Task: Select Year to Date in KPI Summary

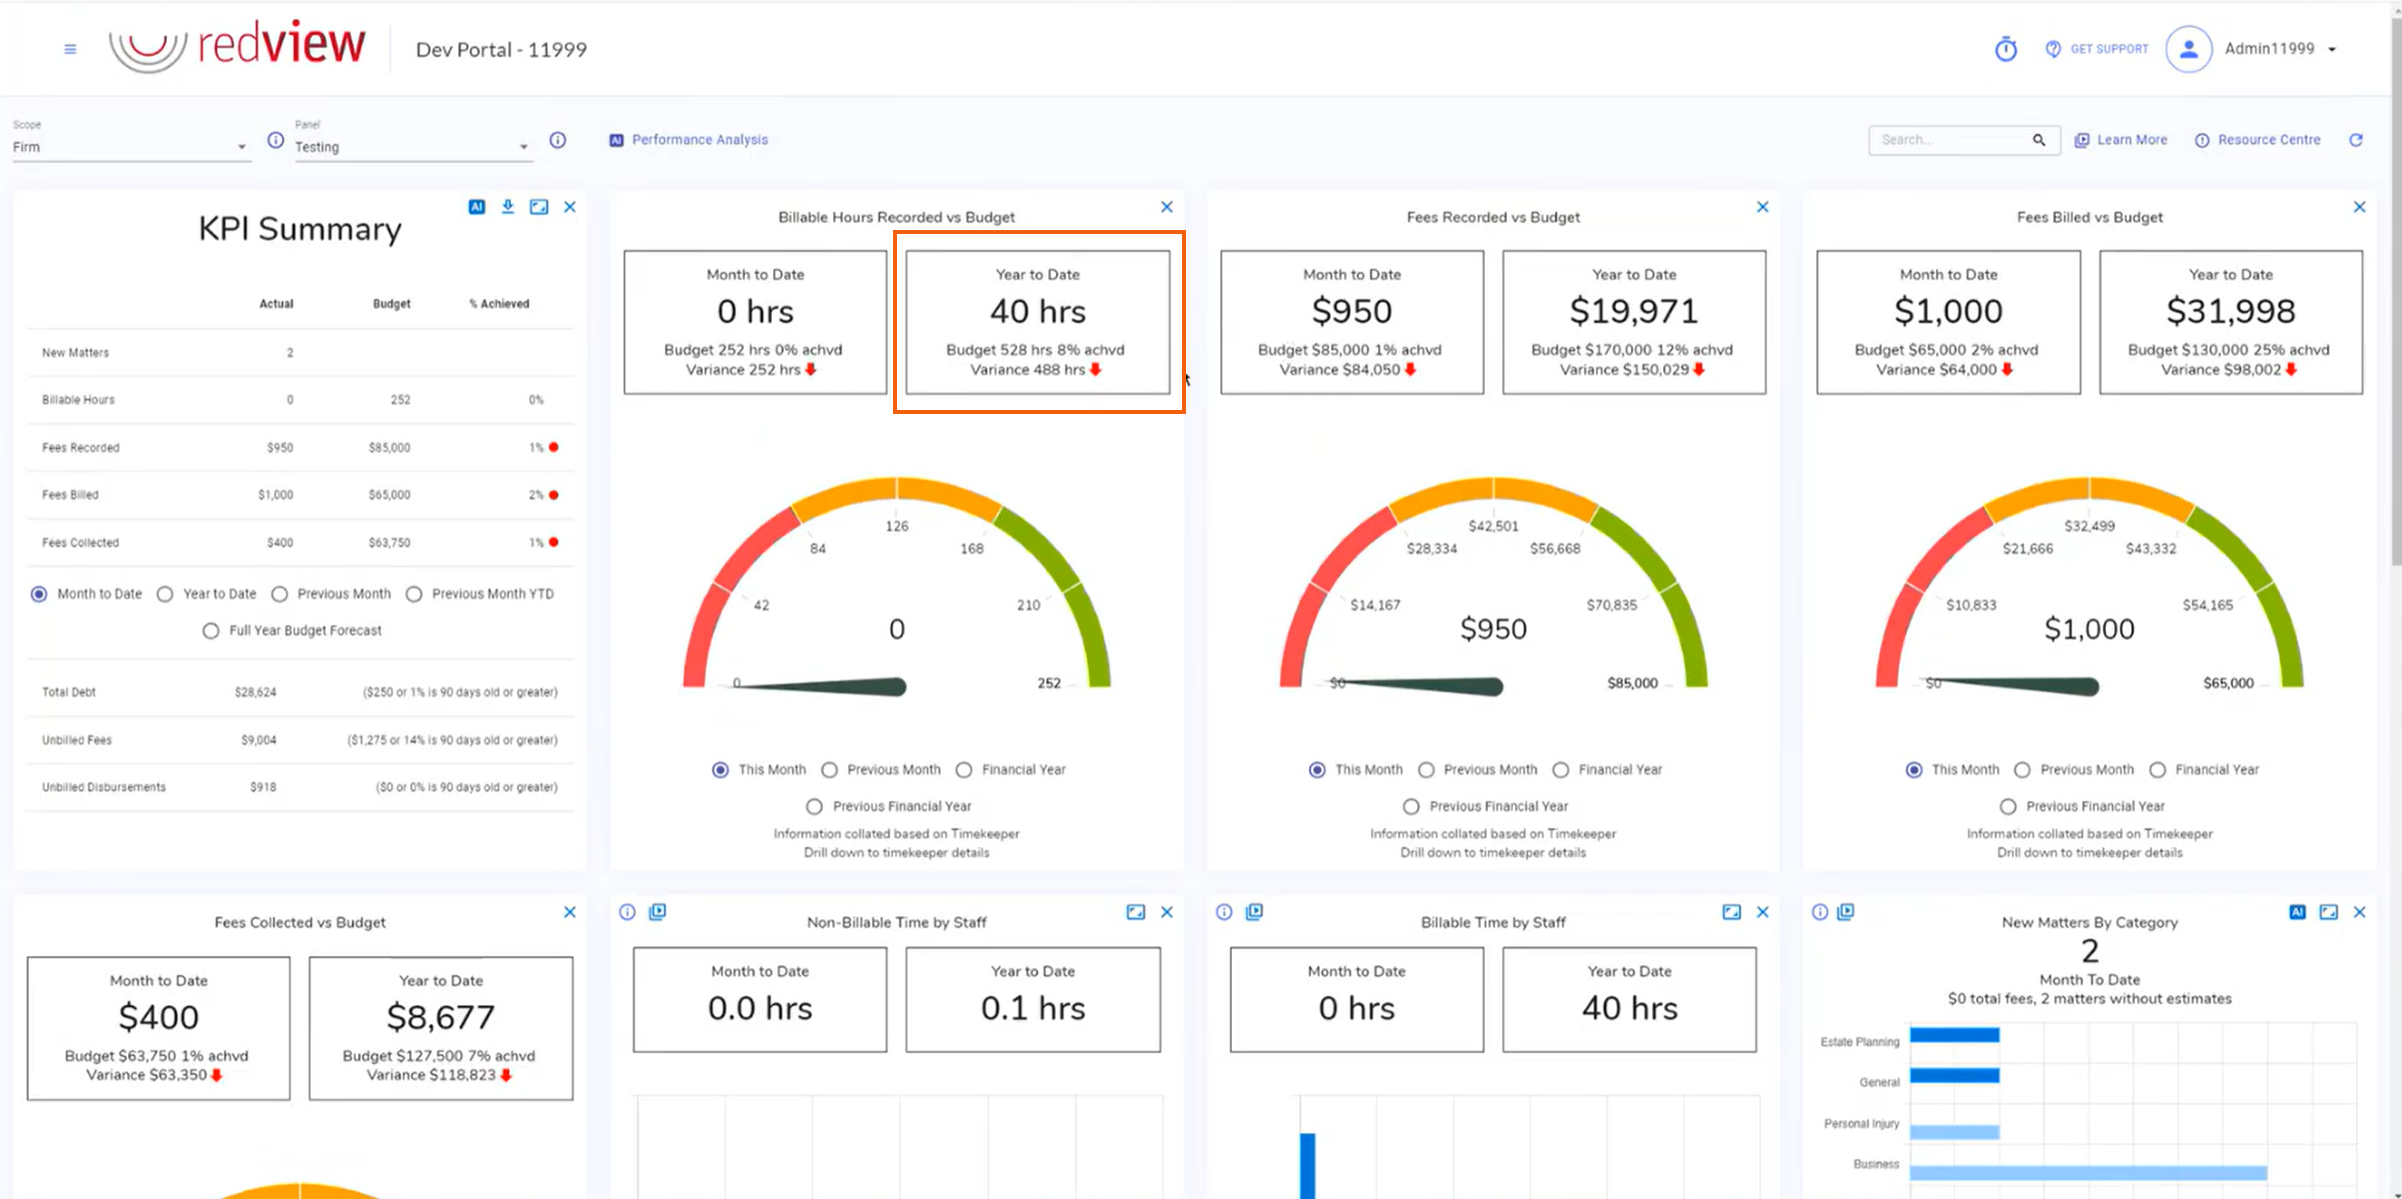Action: coord(166,594)
